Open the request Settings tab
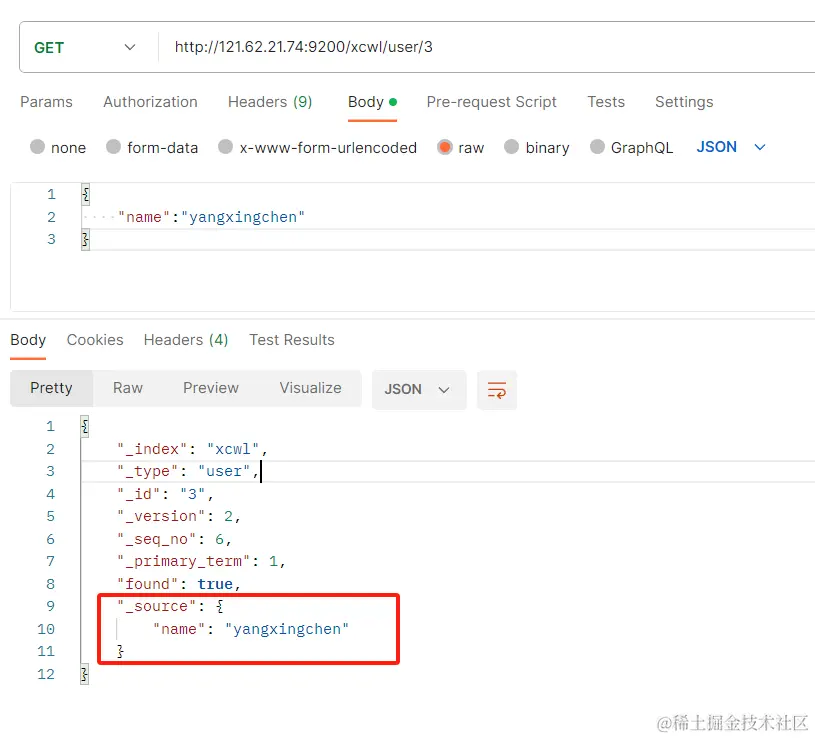This screenshot has height=739, width=815. (684, 102)
